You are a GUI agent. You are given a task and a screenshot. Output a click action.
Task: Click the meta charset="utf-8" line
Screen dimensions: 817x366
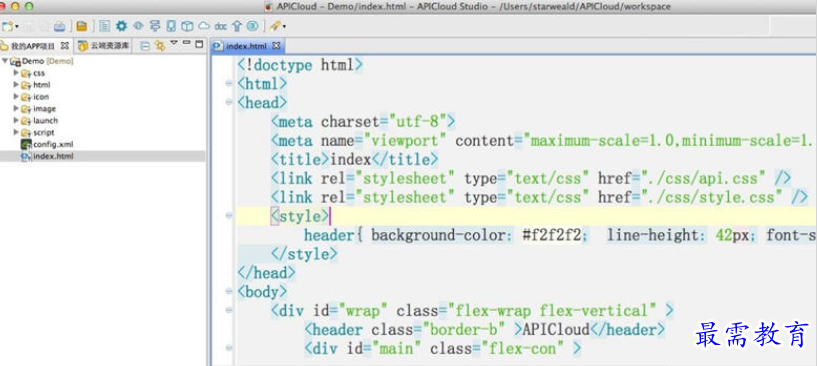(x=363, y=122)
